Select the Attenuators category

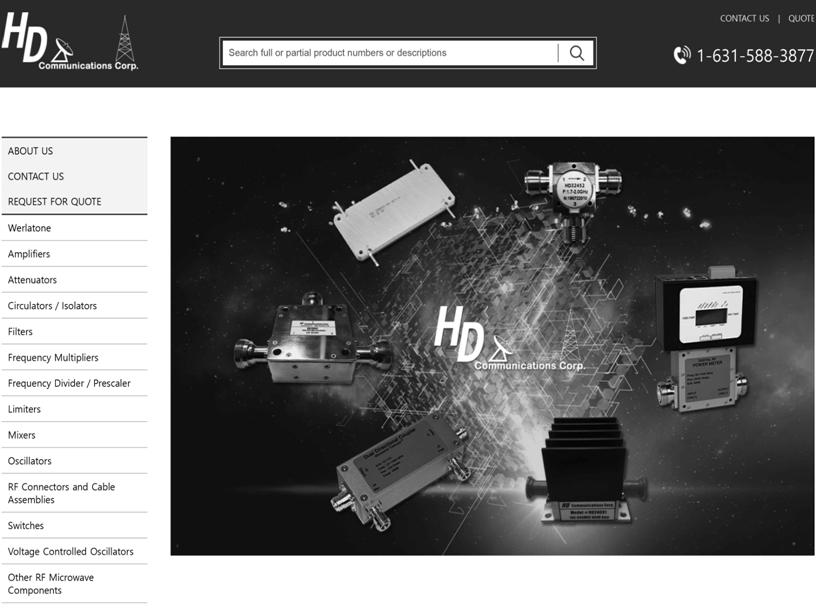74,280
